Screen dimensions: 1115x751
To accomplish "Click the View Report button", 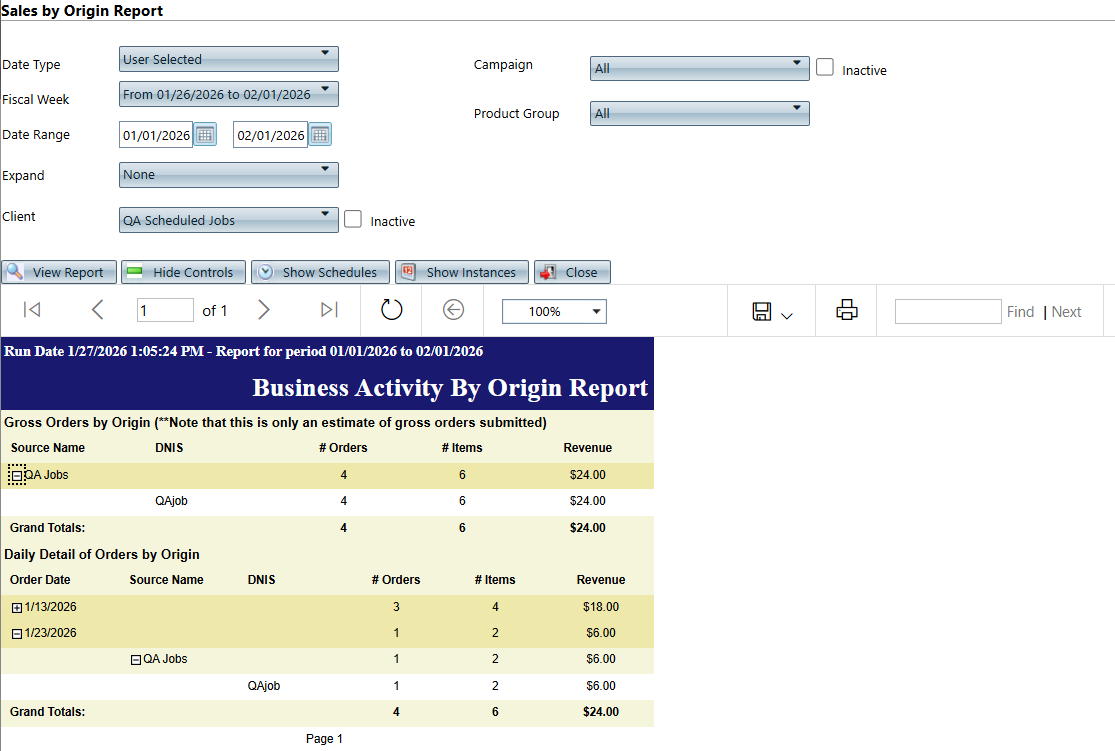I will [58, 272].
